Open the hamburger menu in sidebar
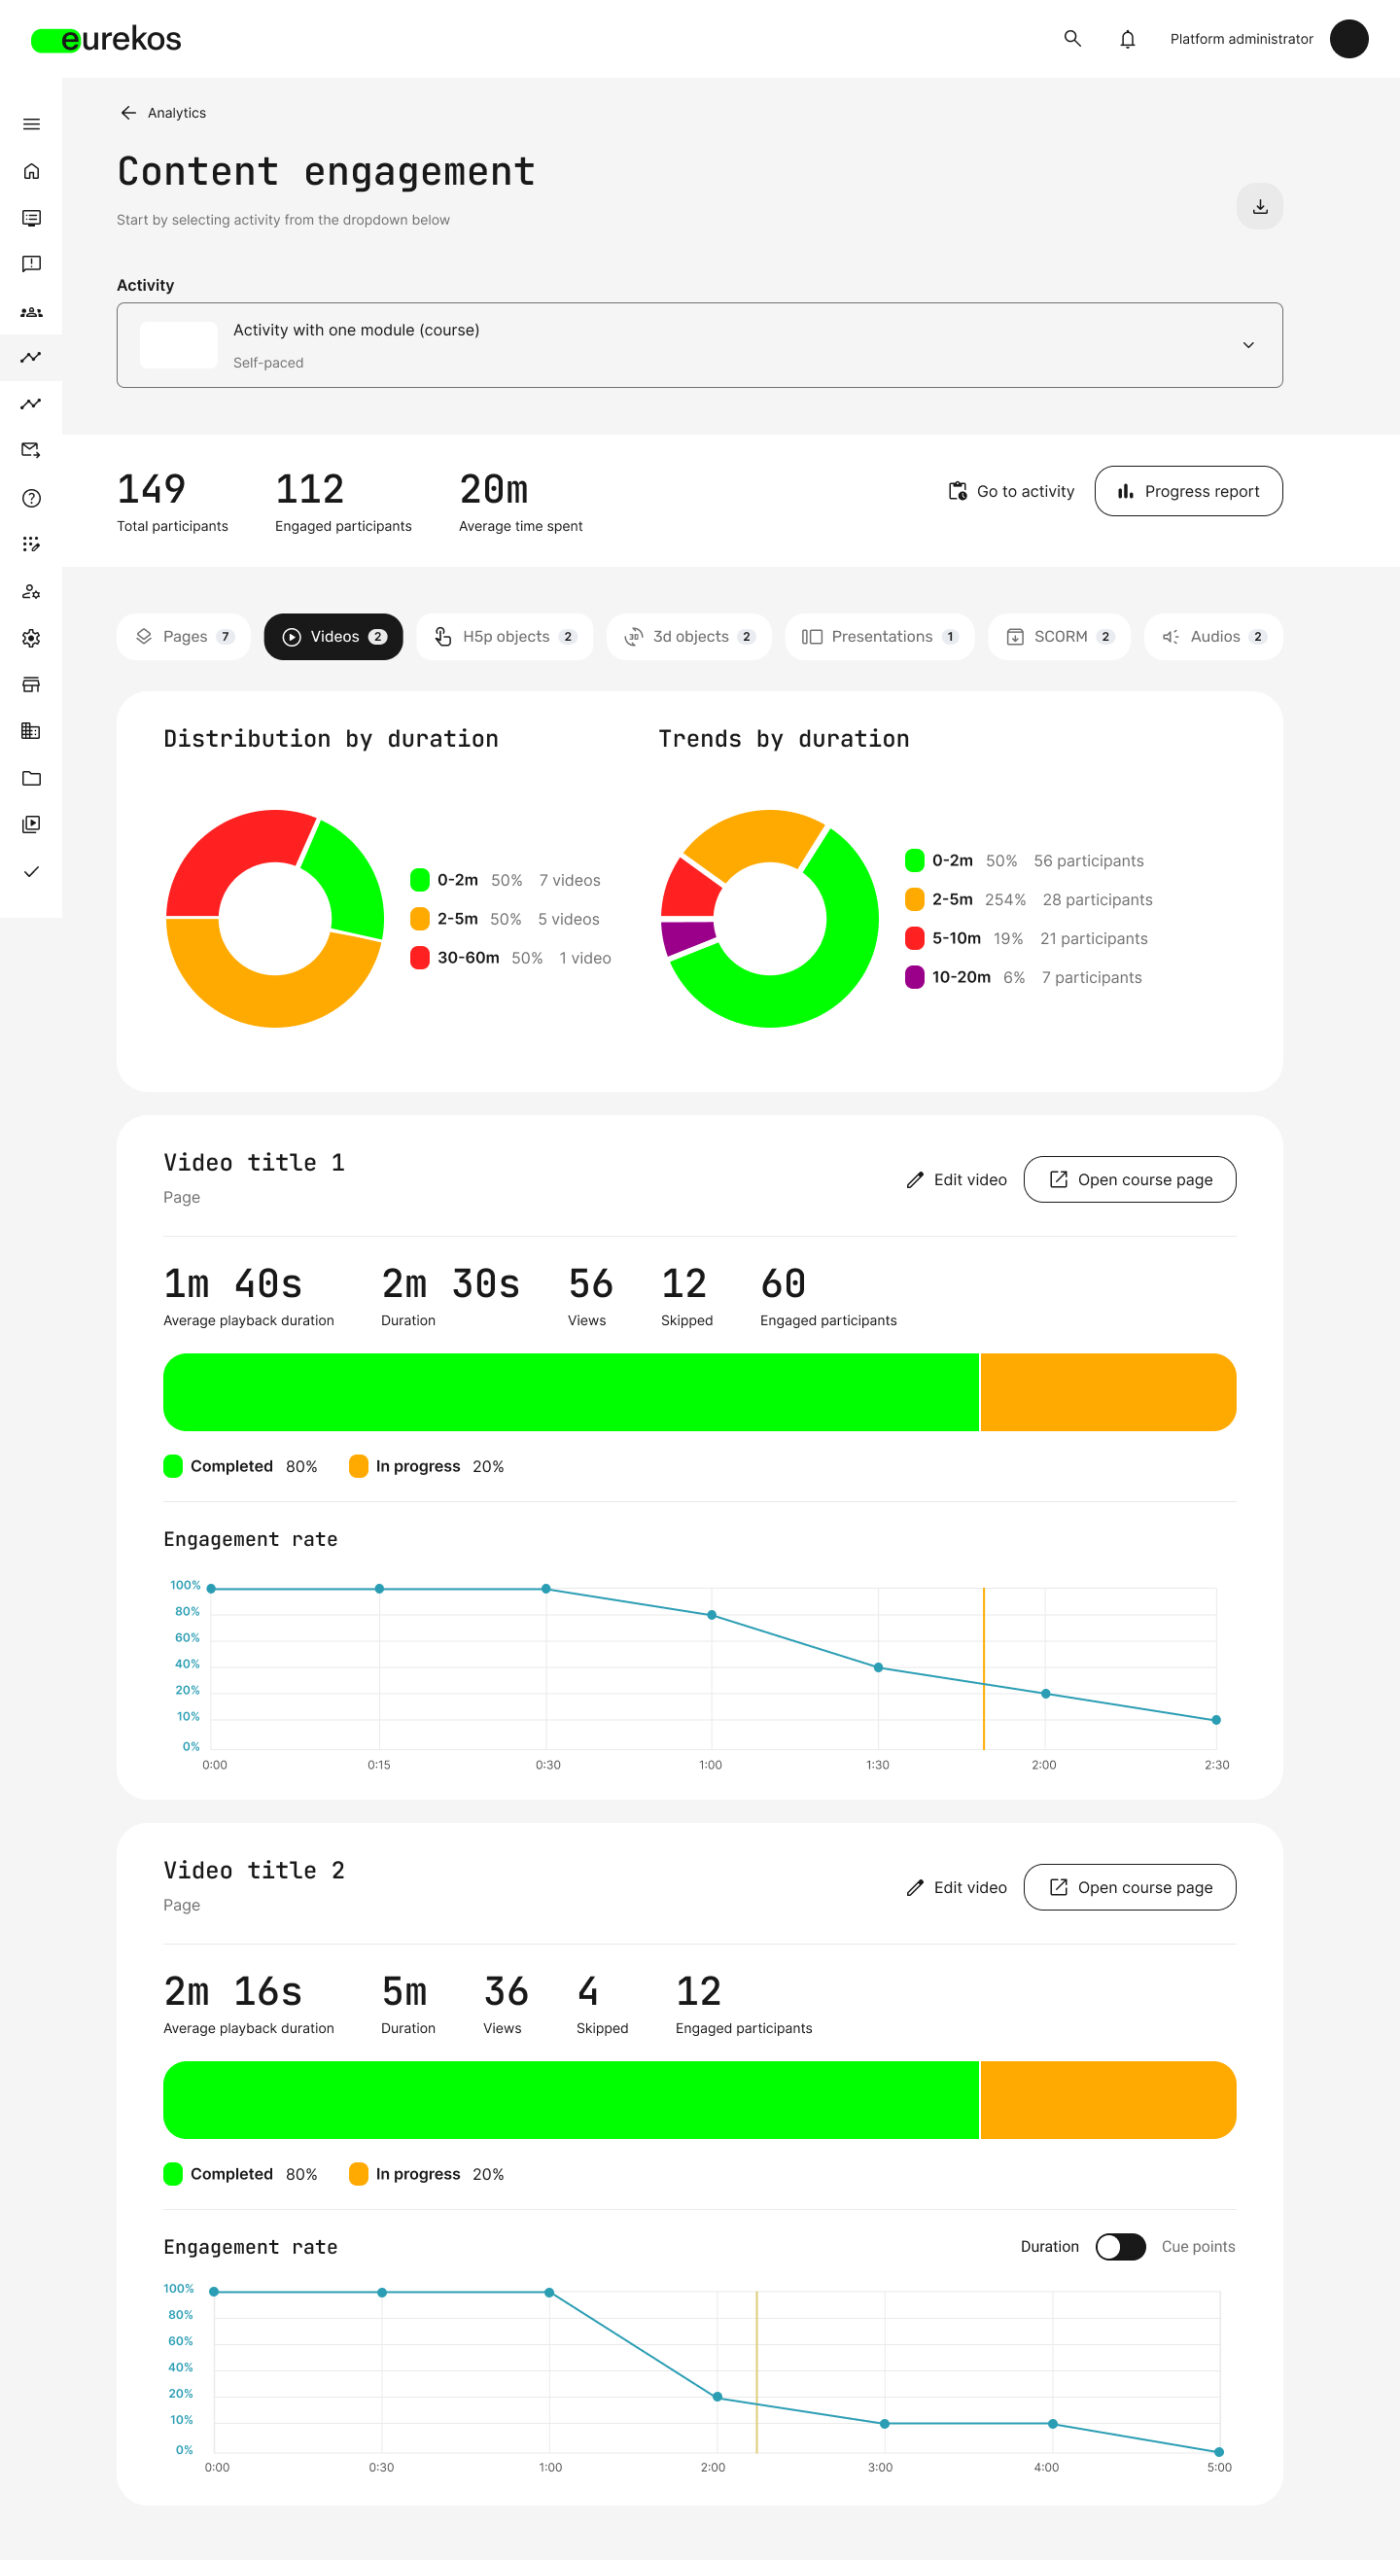This screenshot has height=2560, width=1400. click(31, 124)
